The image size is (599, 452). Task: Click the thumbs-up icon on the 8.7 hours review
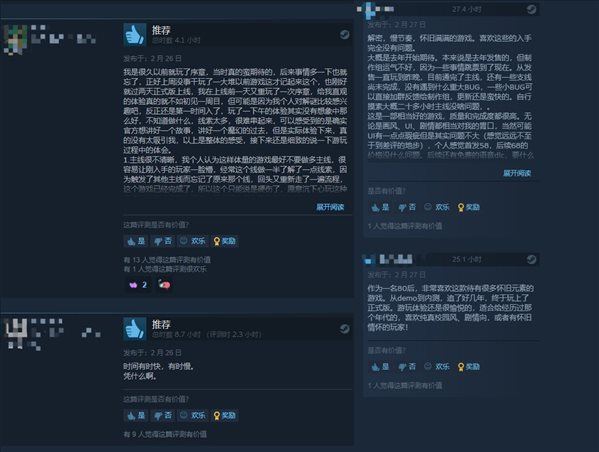click(x=134, y=329)
